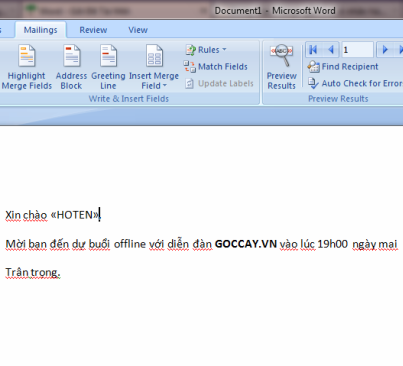The image size is (403, 366).
Task: Click Match Fields
Action: 216,67
